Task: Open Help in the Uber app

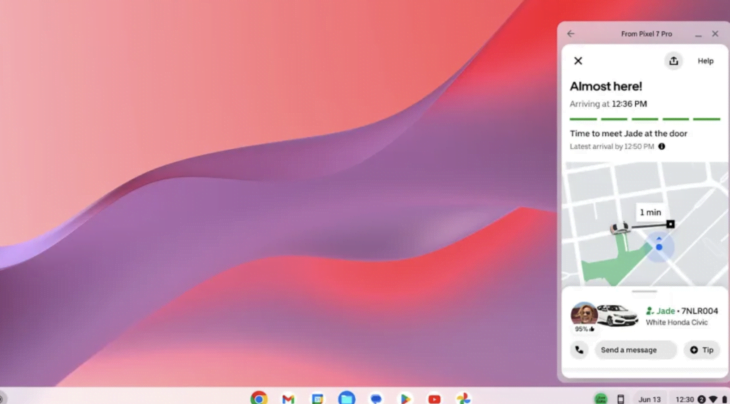Action: pos(705,61)
